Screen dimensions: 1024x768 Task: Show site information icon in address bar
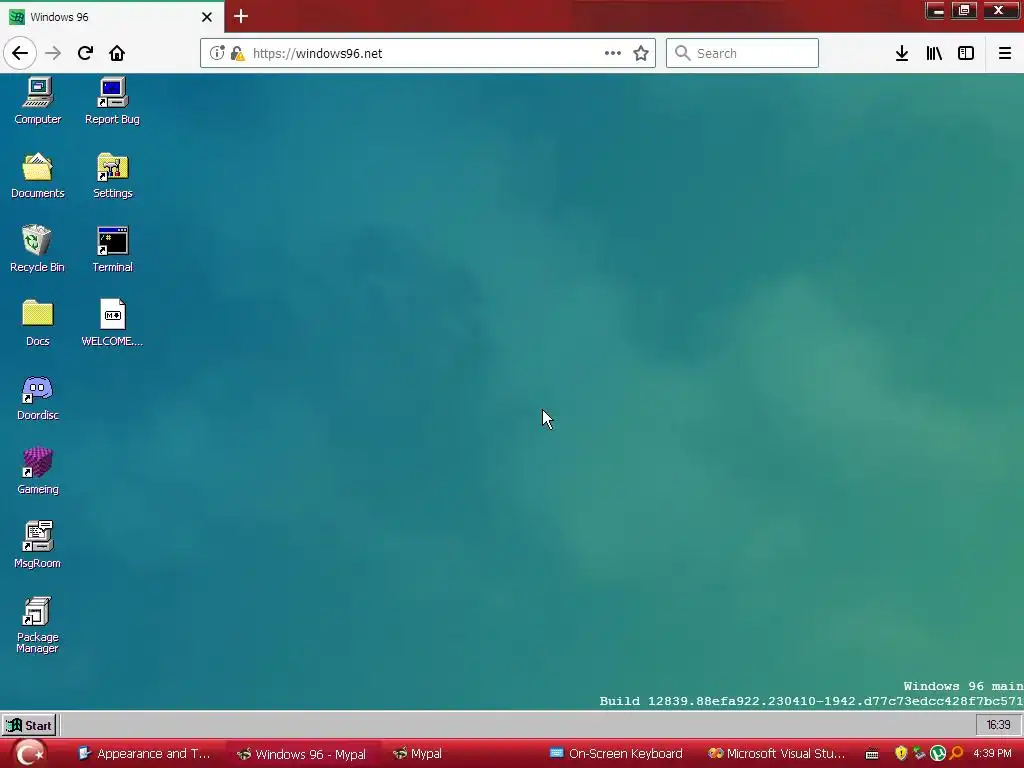pos(217,53)
